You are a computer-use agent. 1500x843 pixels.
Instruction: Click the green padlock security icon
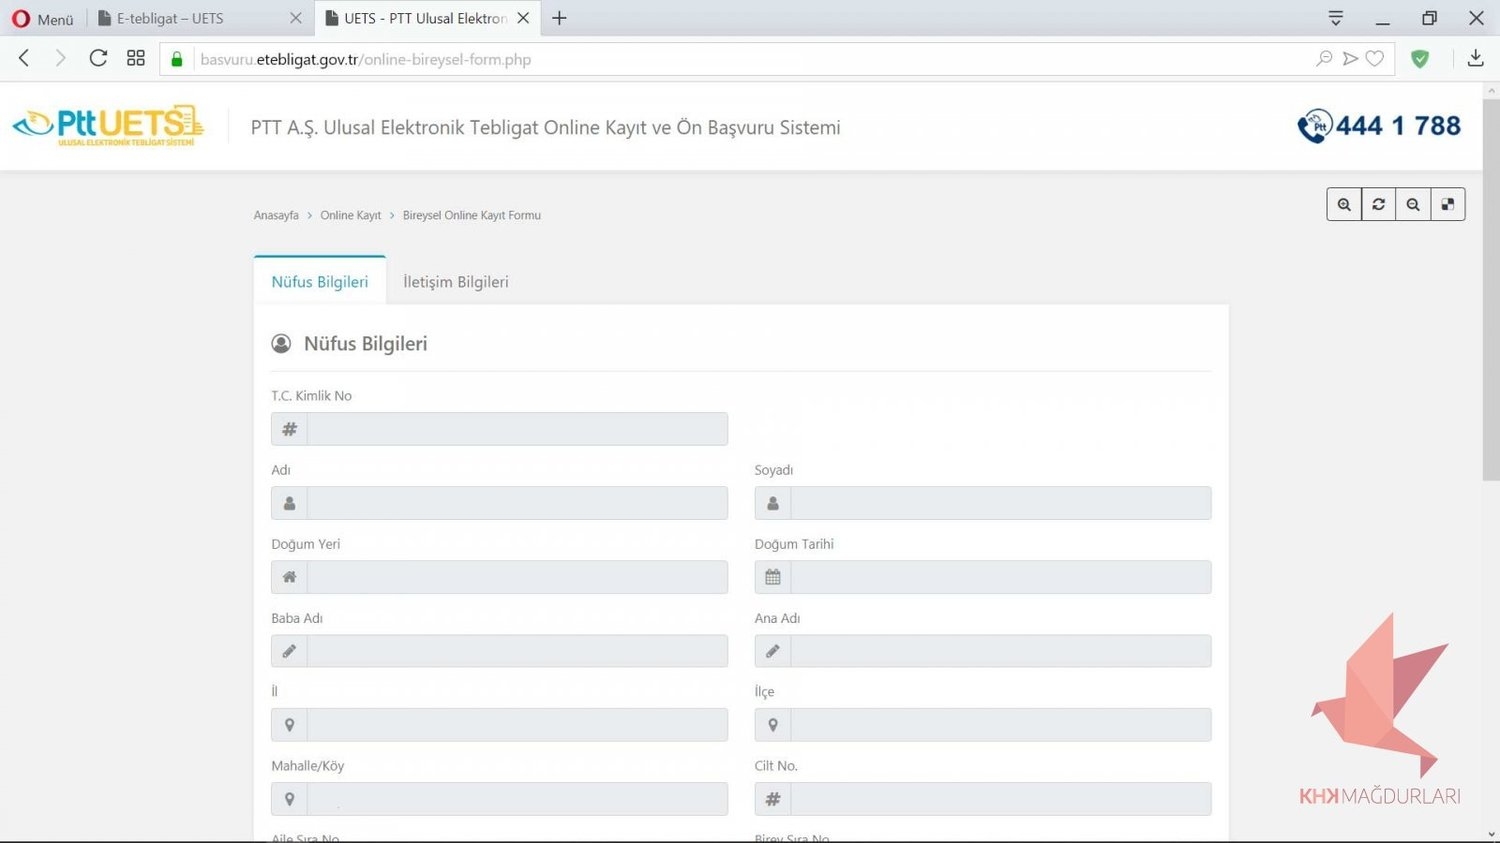point(177,59)
